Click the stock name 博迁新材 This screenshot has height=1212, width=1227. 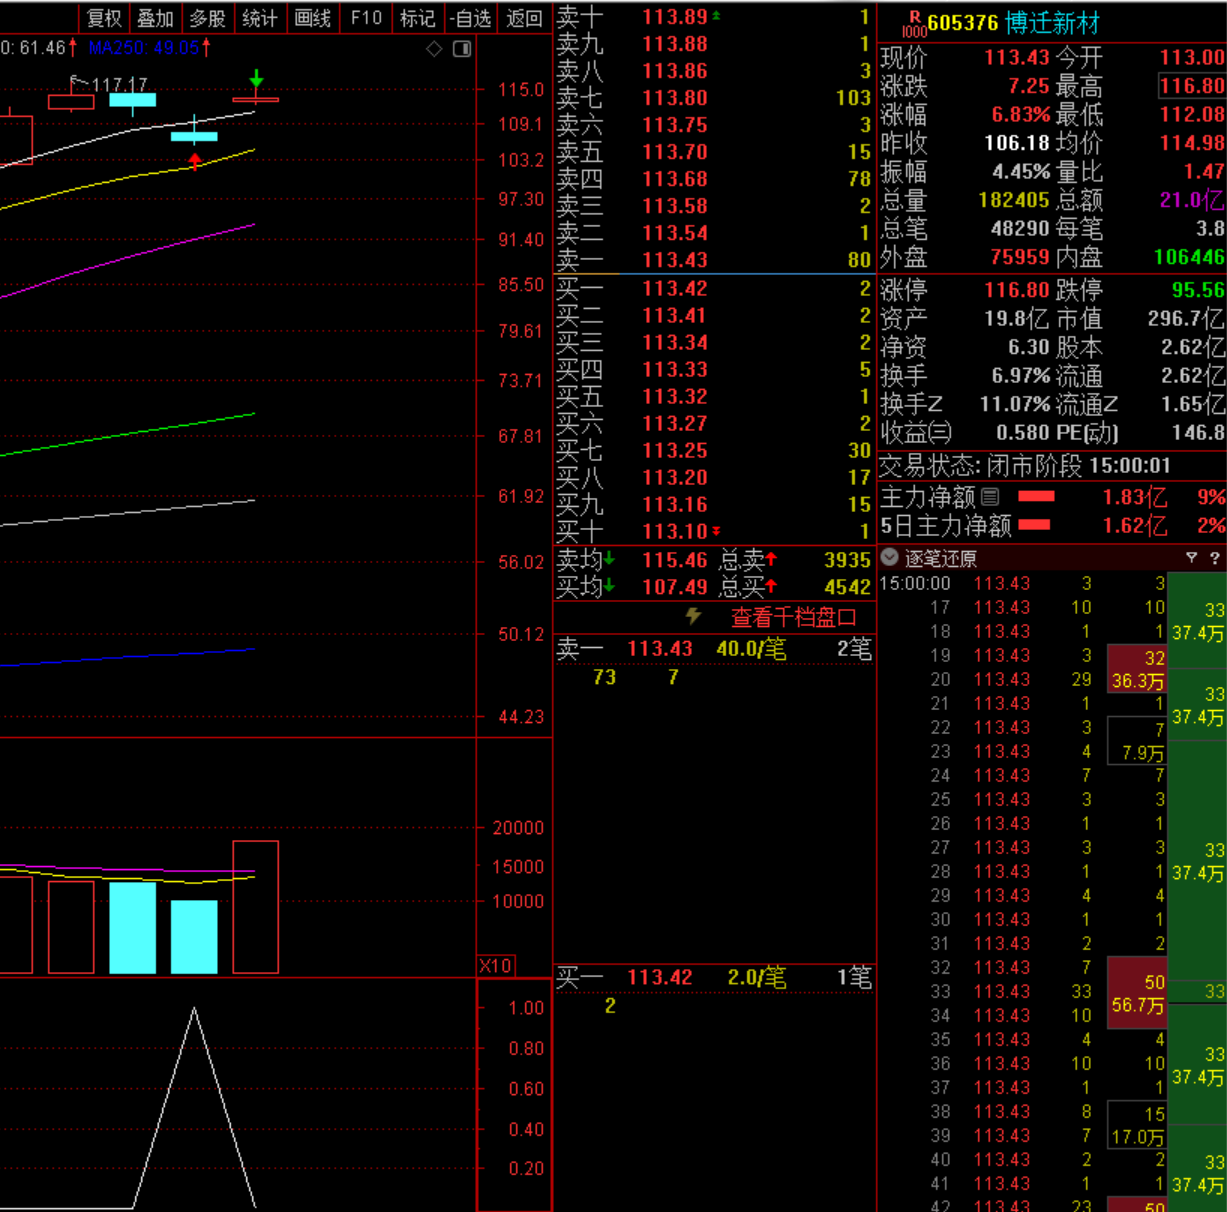pos(1052,22)
